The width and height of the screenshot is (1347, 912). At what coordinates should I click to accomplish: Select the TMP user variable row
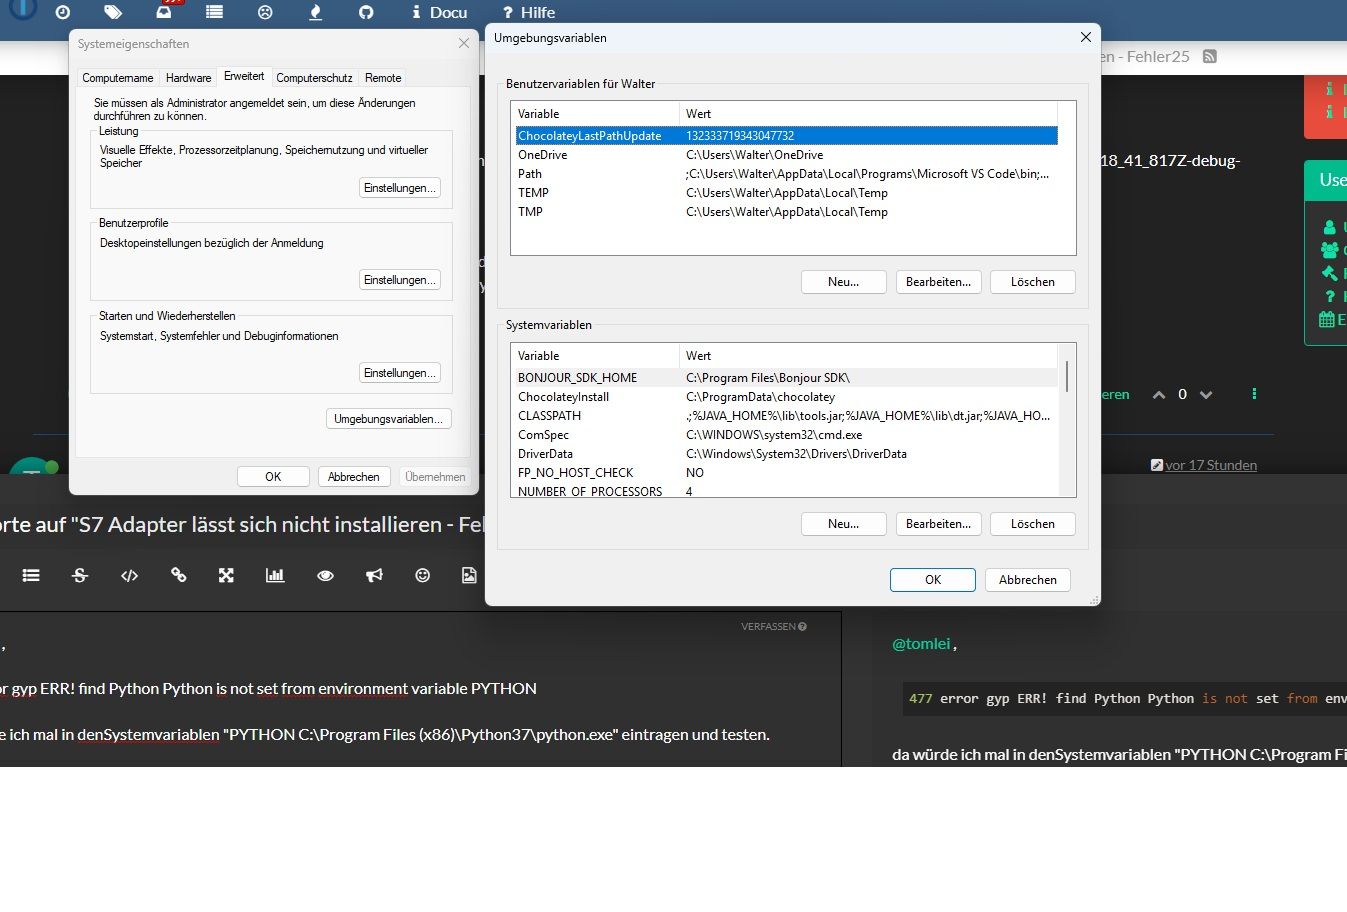786,212
